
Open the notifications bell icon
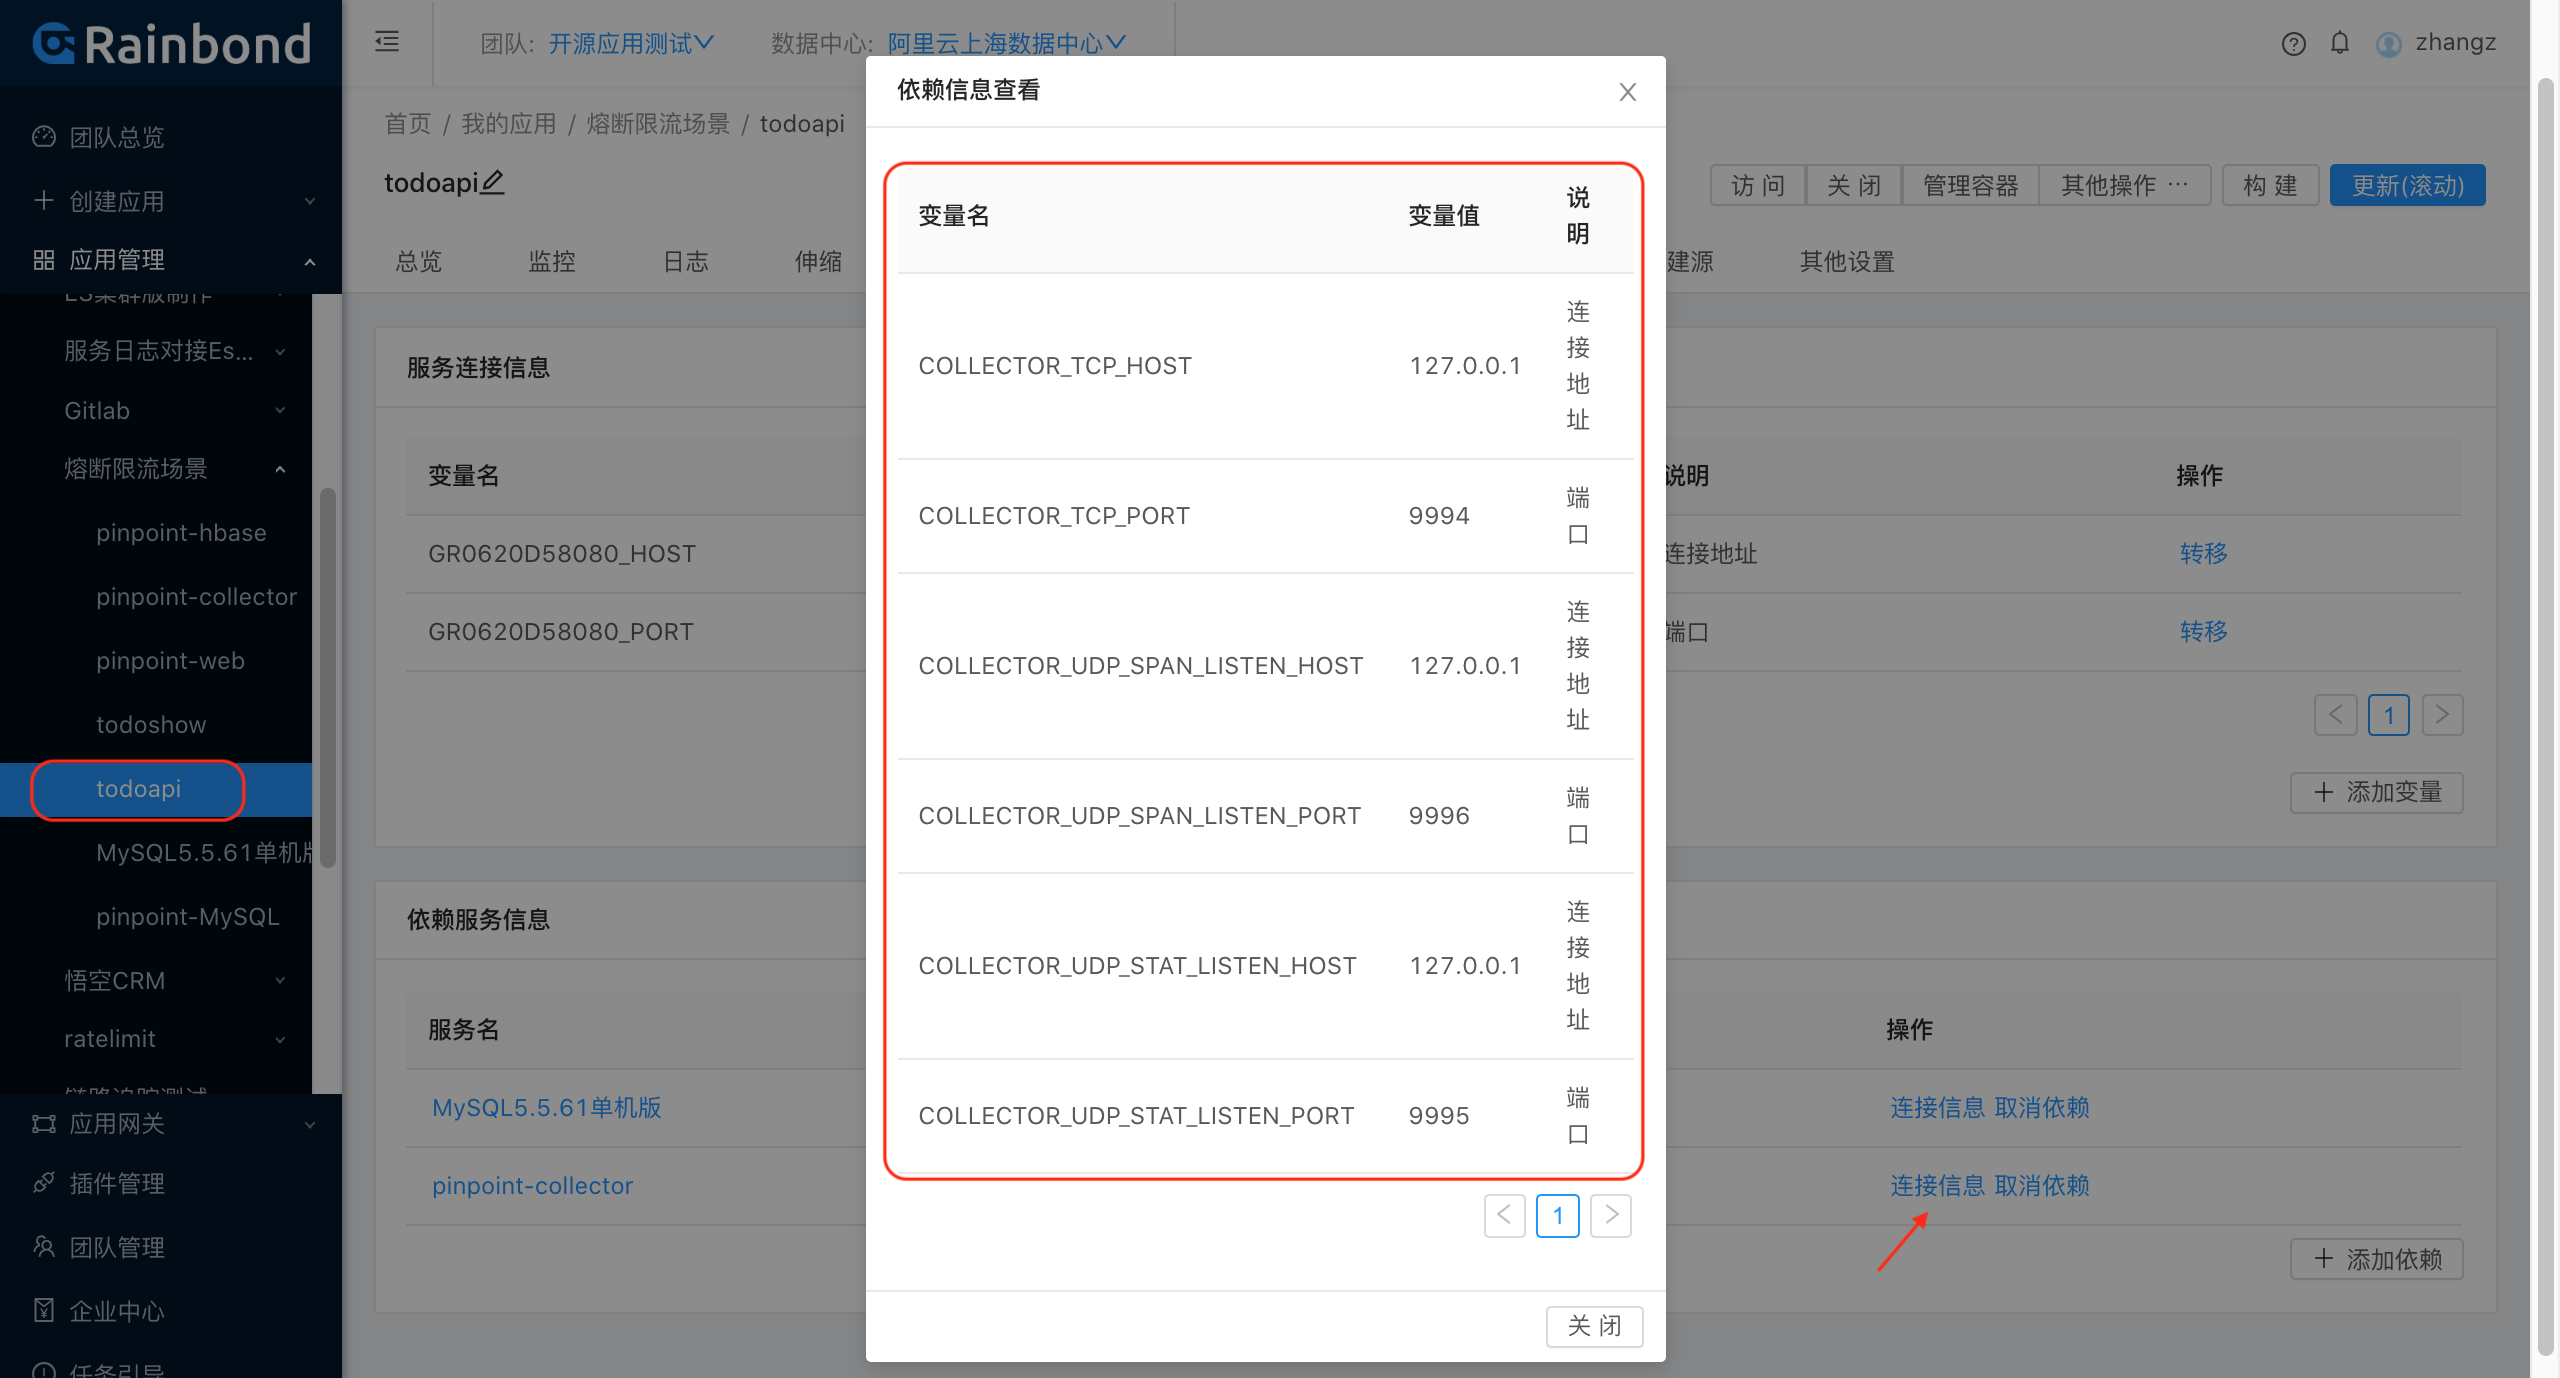[x=2340, y=43]
